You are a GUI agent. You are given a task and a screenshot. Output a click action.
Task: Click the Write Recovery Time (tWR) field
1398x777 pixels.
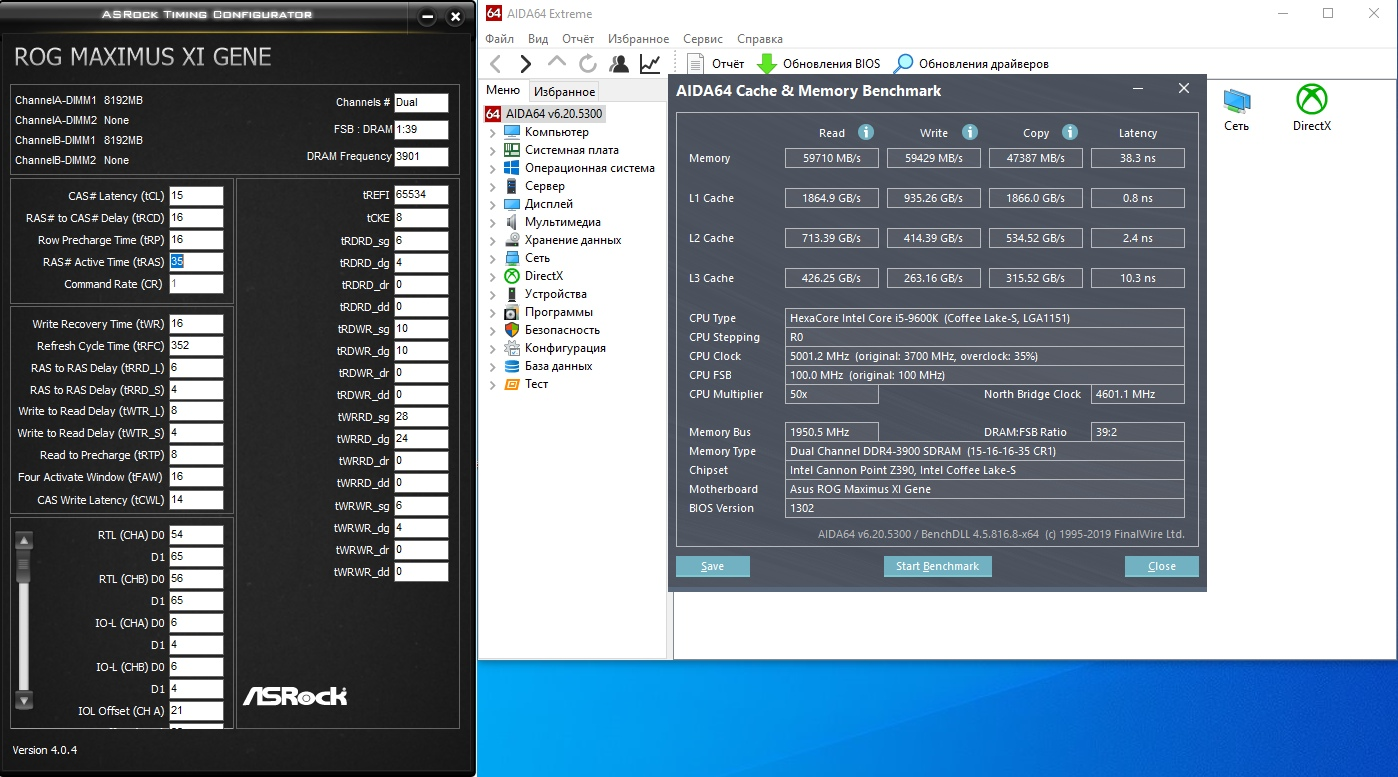[x=196, y=324]
